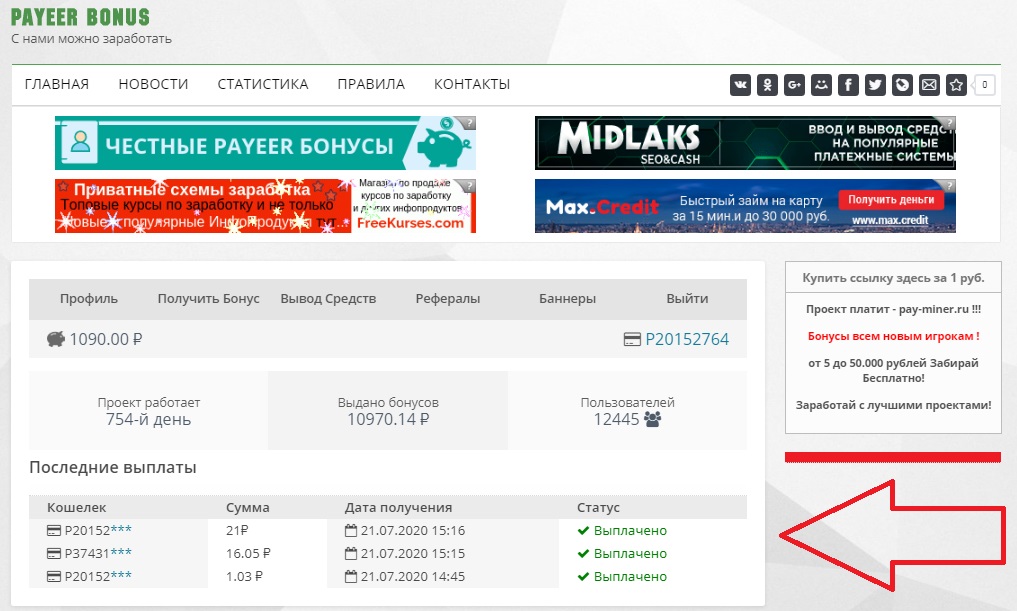Click Выплачено status for 21.07.2020 15:16
Image resolution: width=1017 pixels, height=611 pixels.
(x=630, y=531)
